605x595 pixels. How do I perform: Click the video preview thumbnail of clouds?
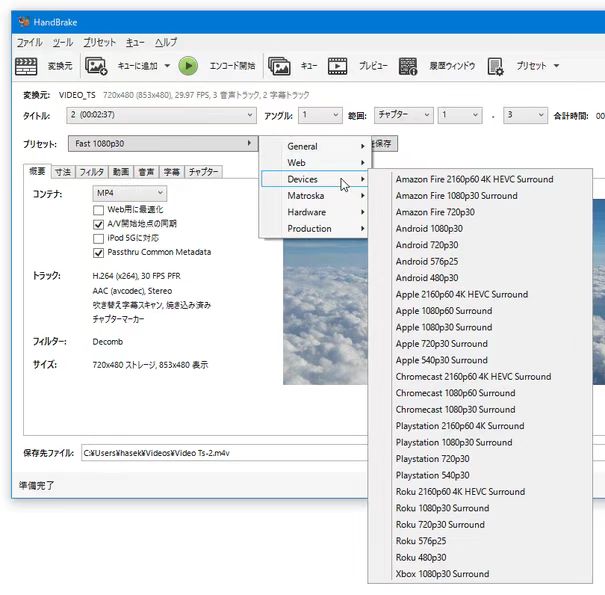point(325,311)
